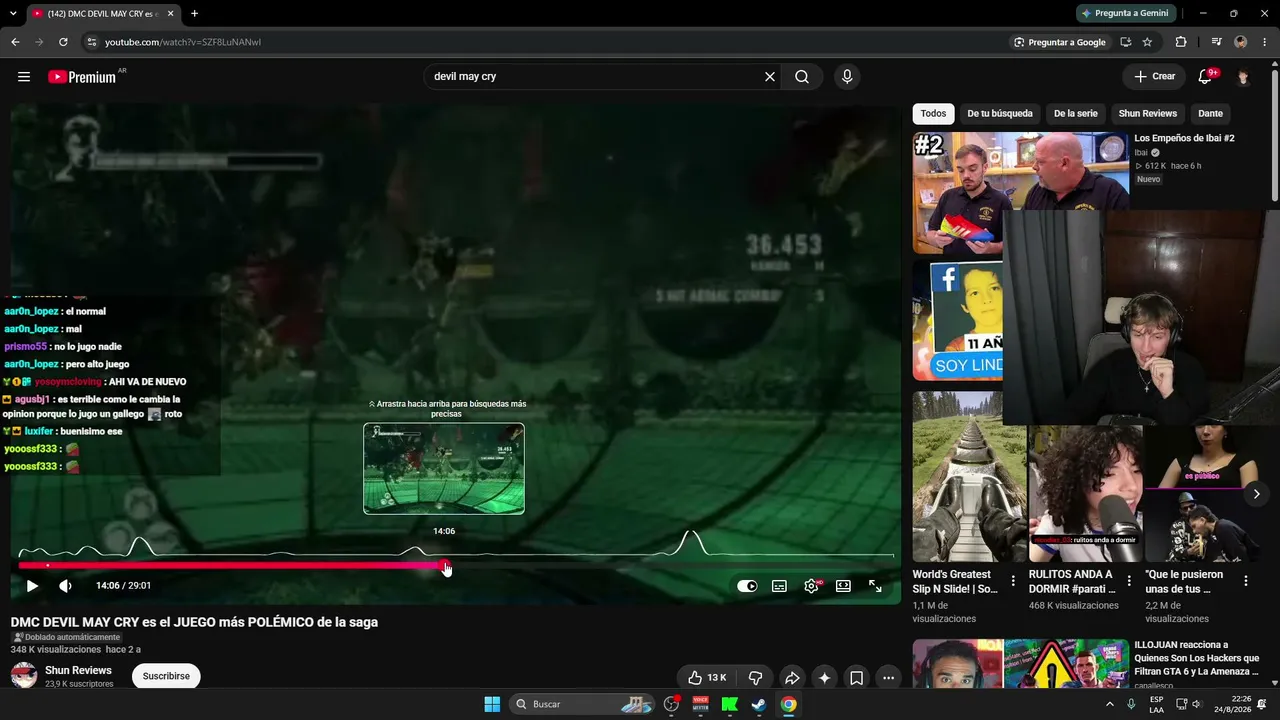1280x720 pixels.
Task: Toggle autoplay switch in player
Action: pos(747,586)
